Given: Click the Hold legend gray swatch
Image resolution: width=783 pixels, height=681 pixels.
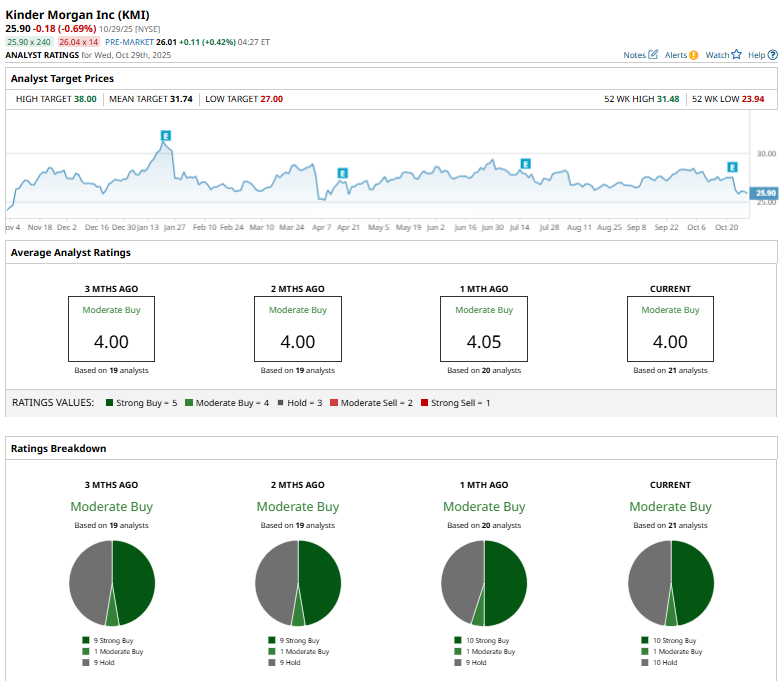Looking at the screenshot, I should tap(281, 402).
